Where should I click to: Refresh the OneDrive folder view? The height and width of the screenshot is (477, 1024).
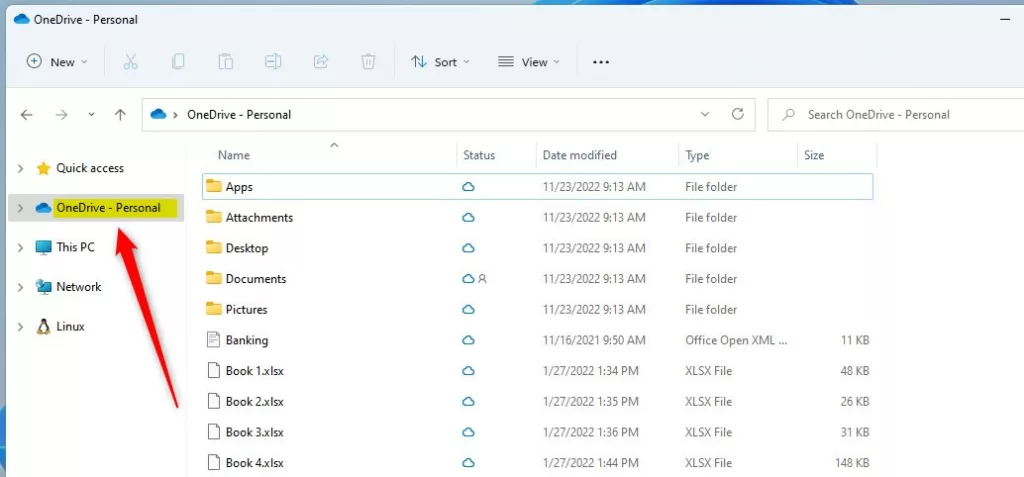(x=738, y=114)
